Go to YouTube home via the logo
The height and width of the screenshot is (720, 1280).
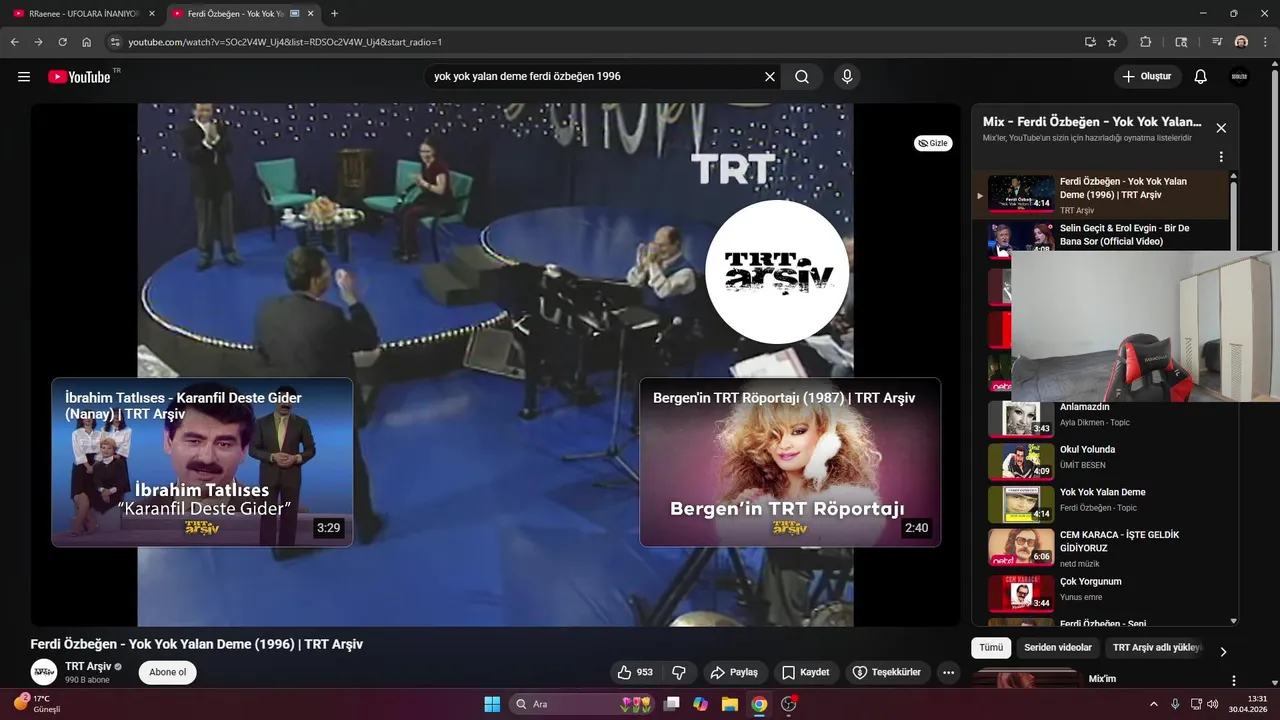click(80, 77)
